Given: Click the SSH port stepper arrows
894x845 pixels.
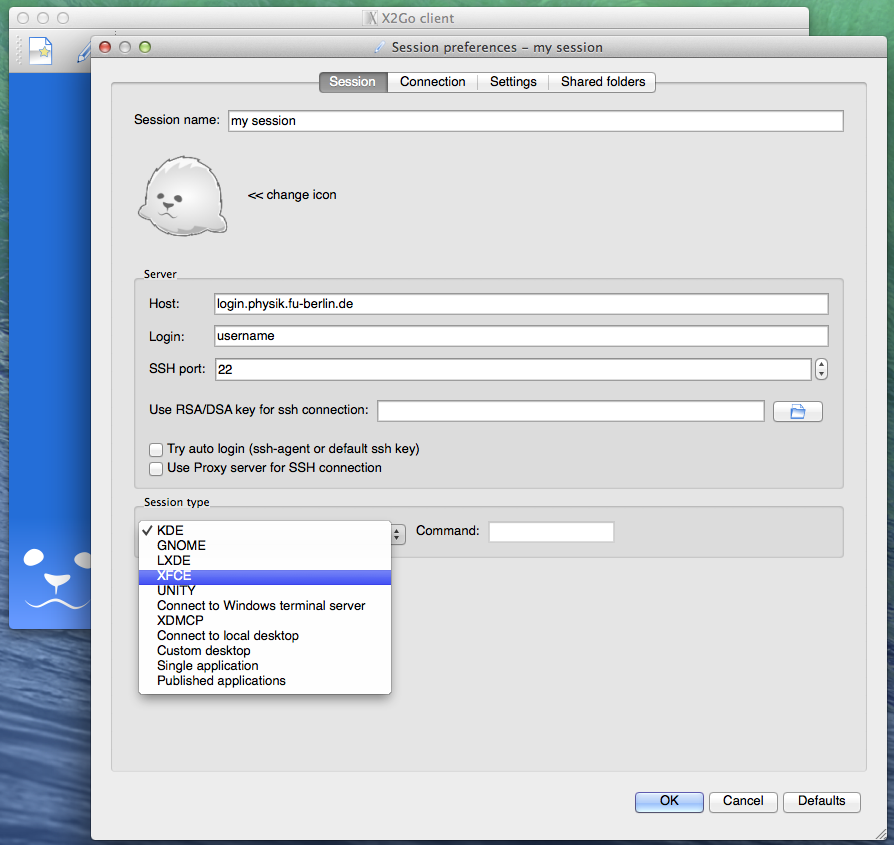Looking at the screenshot, I should [821, 369].
